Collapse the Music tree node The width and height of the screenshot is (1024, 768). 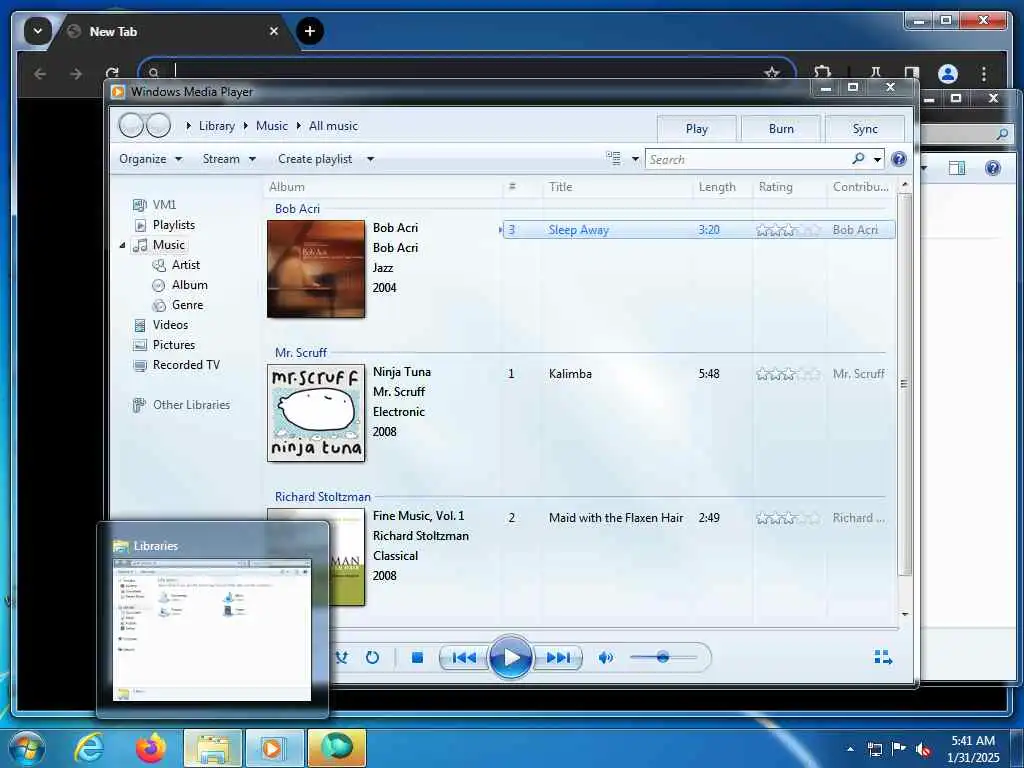point(122,245)
